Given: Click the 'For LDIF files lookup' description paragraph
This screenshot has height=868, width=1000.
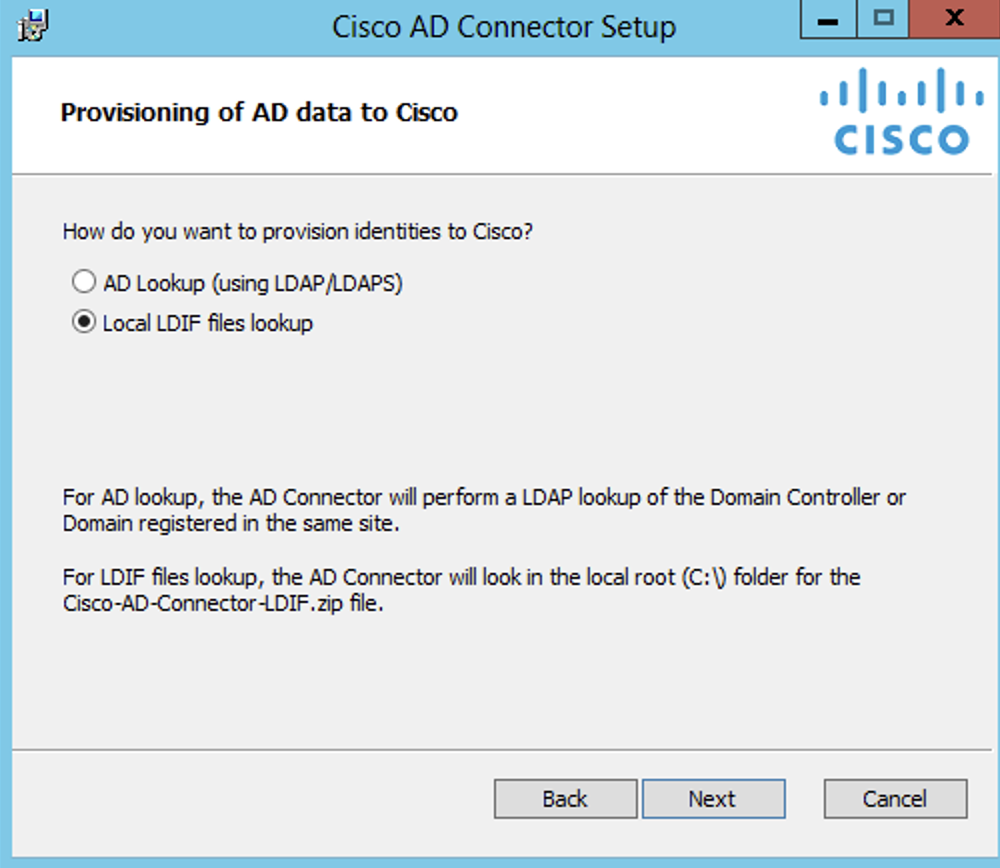Looking at the screenshot, I should tap(461, 590).
